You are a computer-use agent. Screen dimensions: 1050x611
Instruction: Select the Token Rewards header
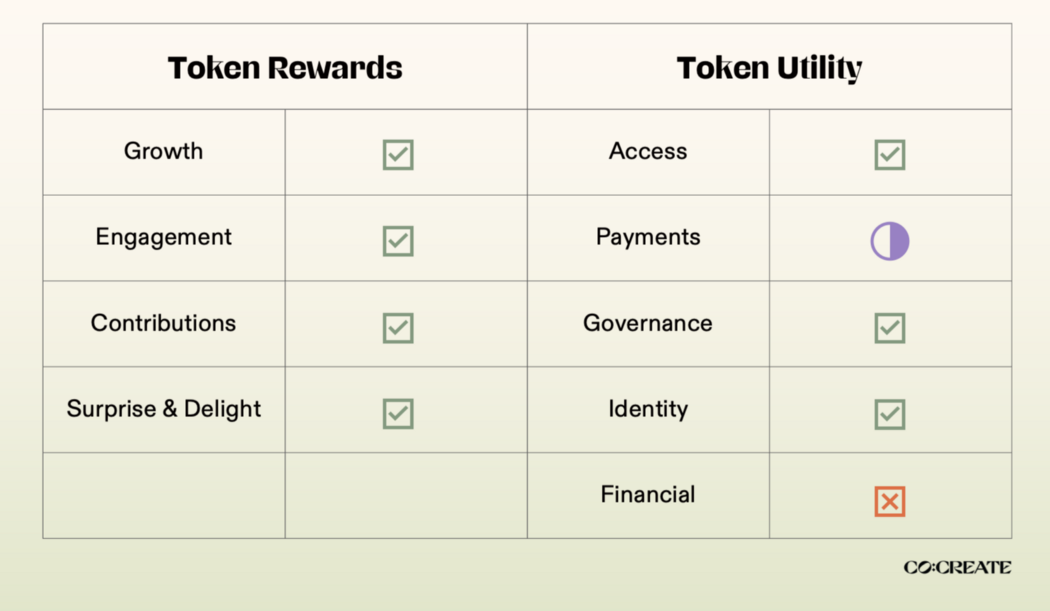pos(285,68)
